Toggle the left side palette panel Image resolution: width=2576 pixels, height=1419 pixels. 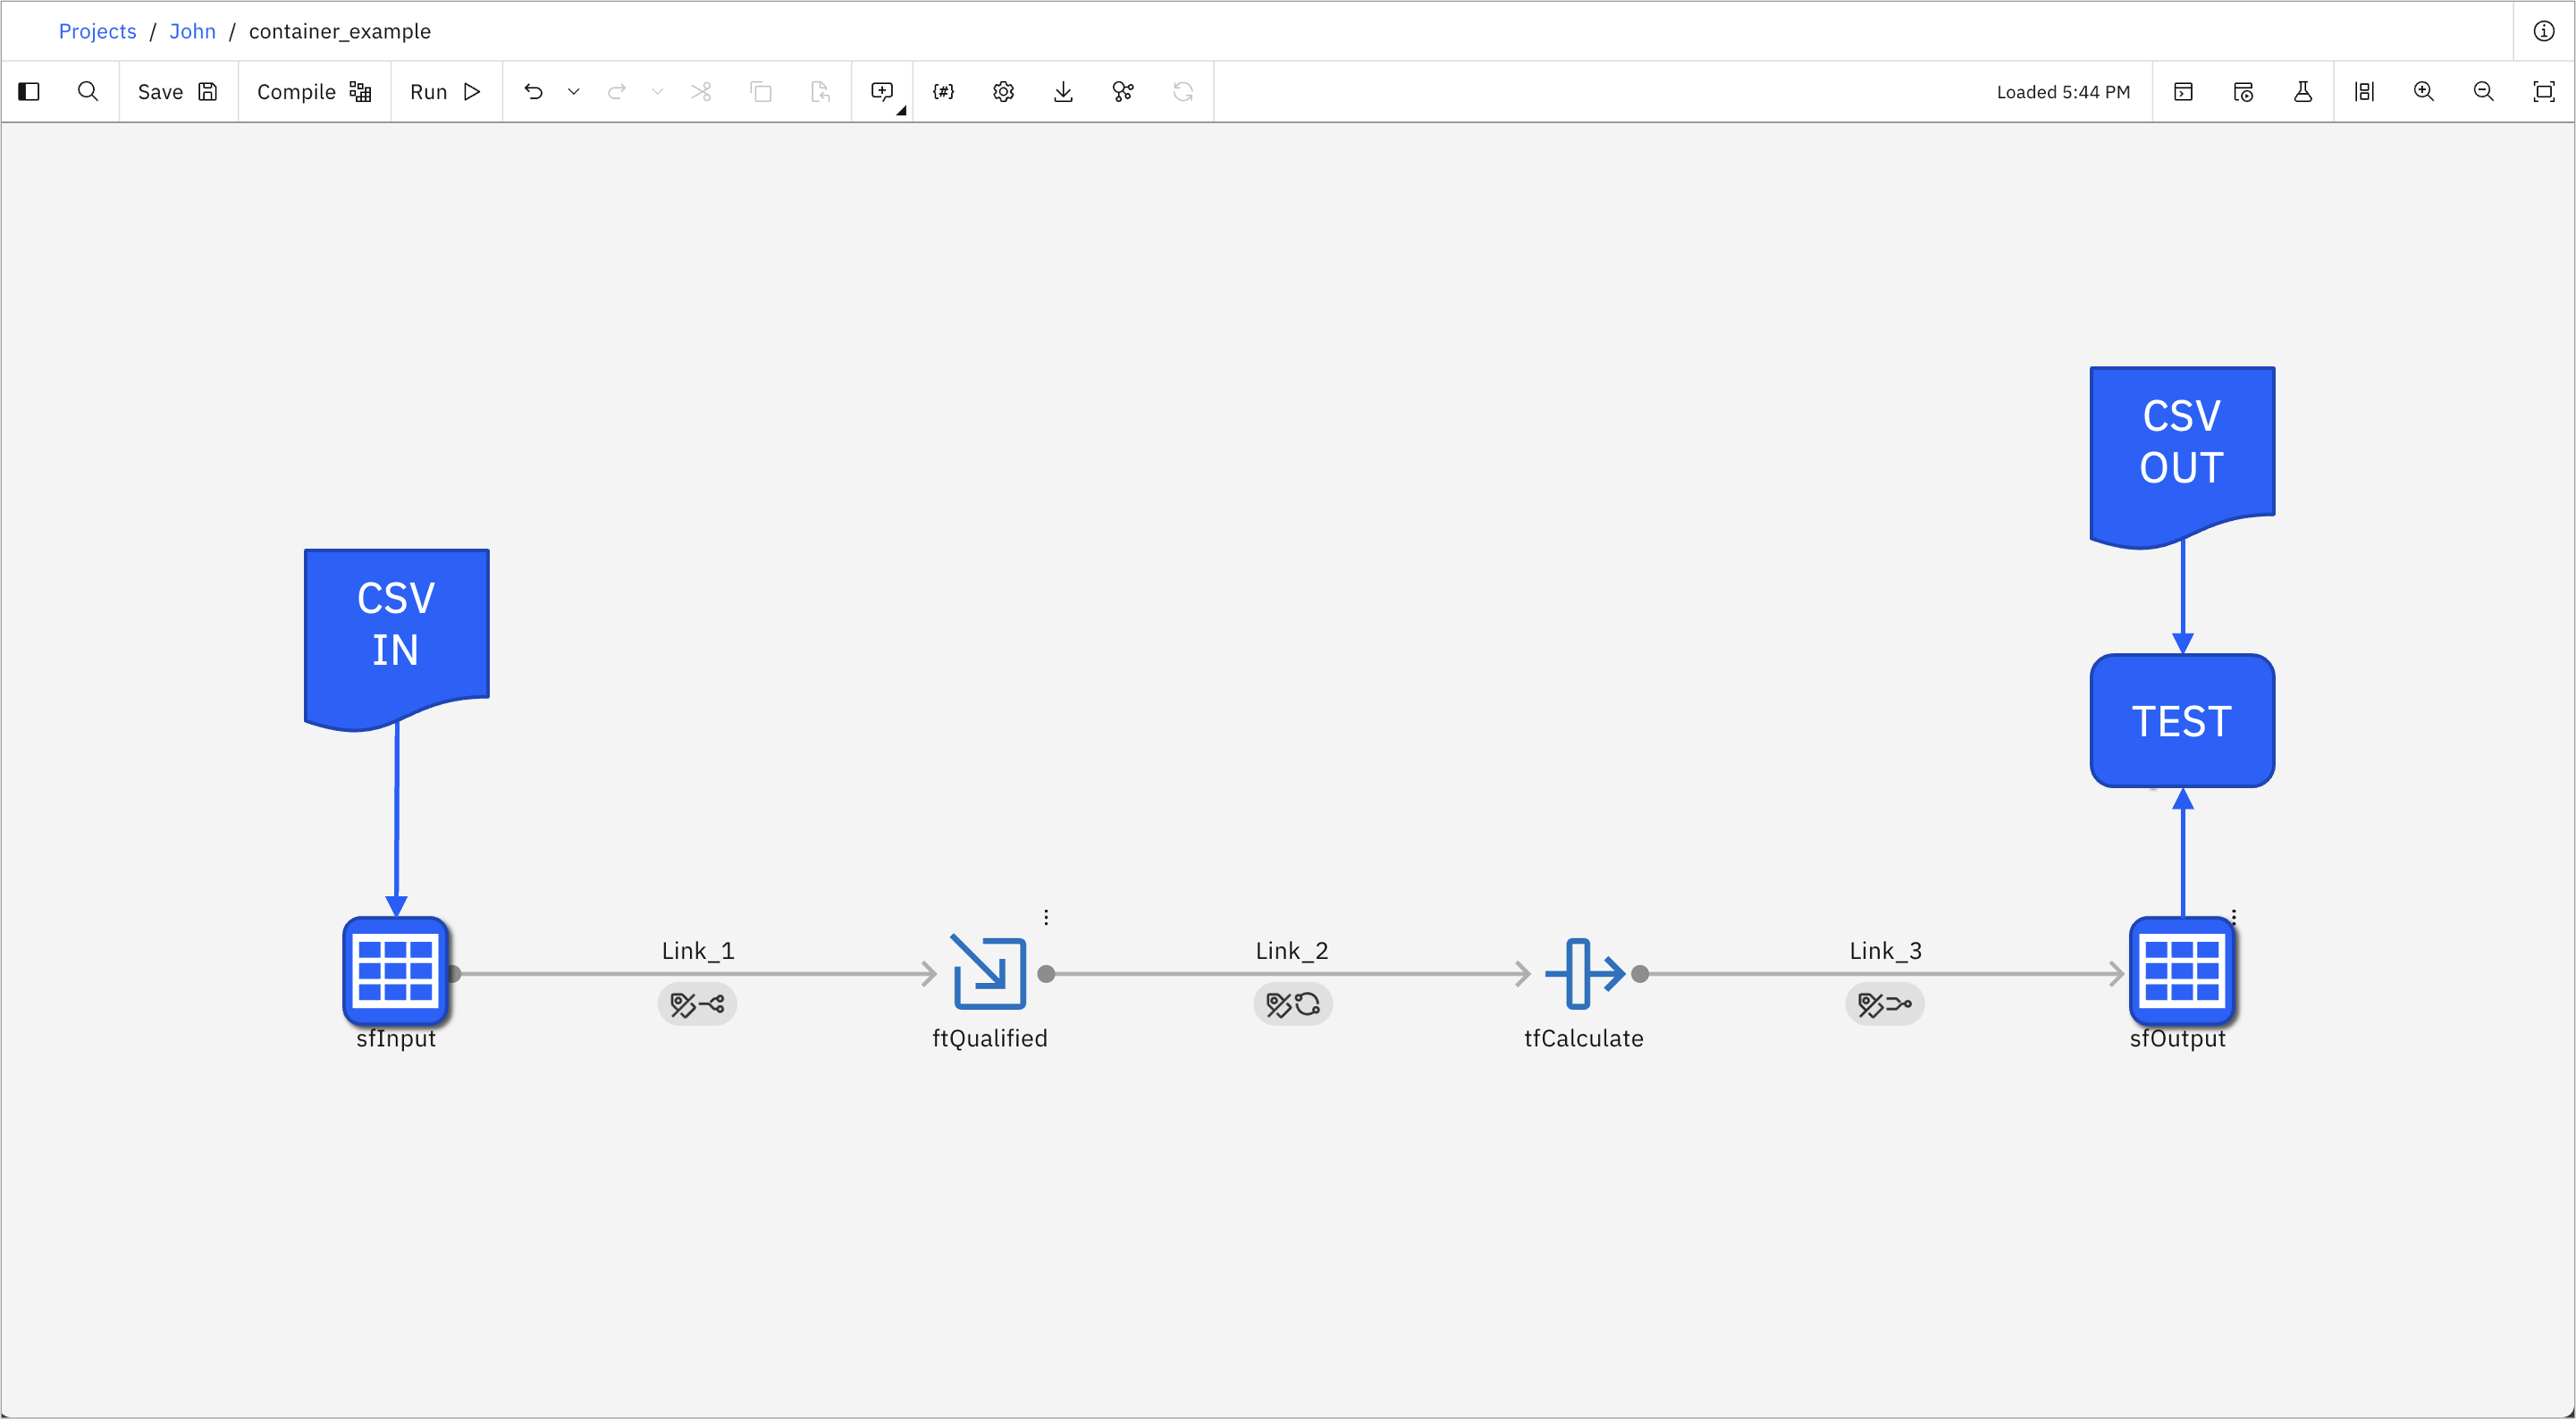[x=29, y=92]
